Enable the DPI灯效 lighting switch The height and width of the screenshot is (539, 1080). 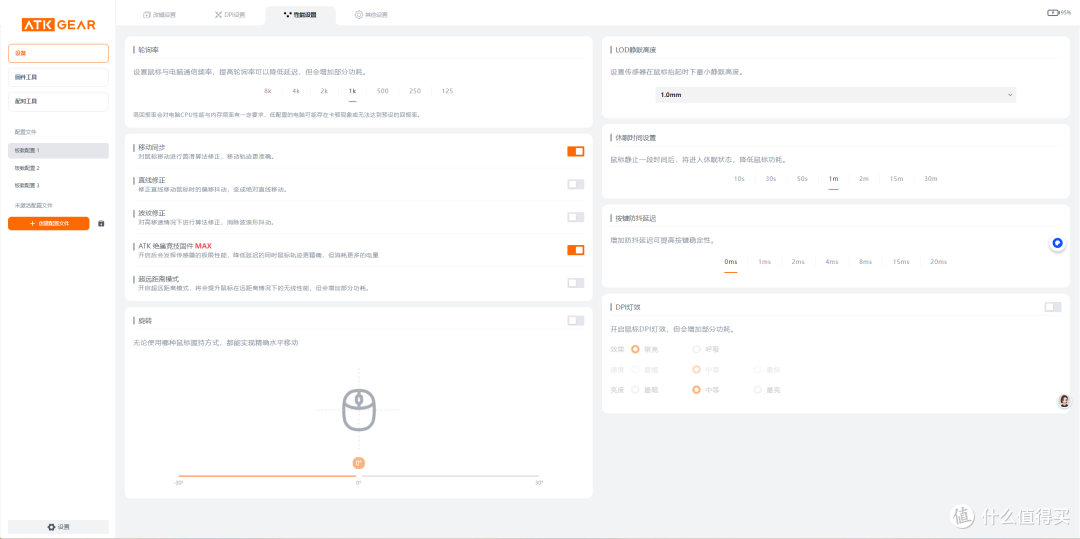click(1052, 307)
